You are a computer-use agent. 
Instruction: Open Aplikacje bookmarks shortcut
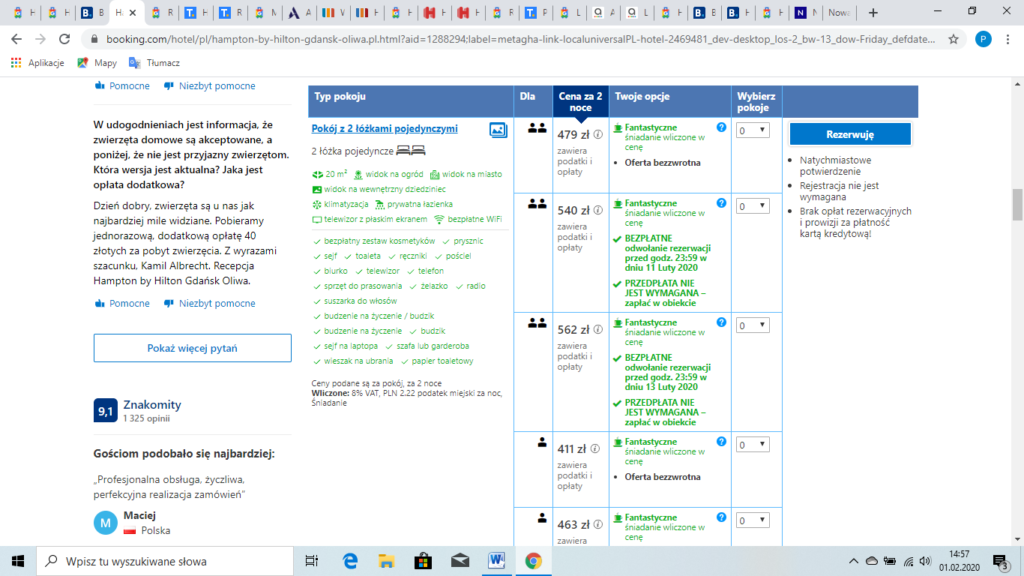click(37, 63)
